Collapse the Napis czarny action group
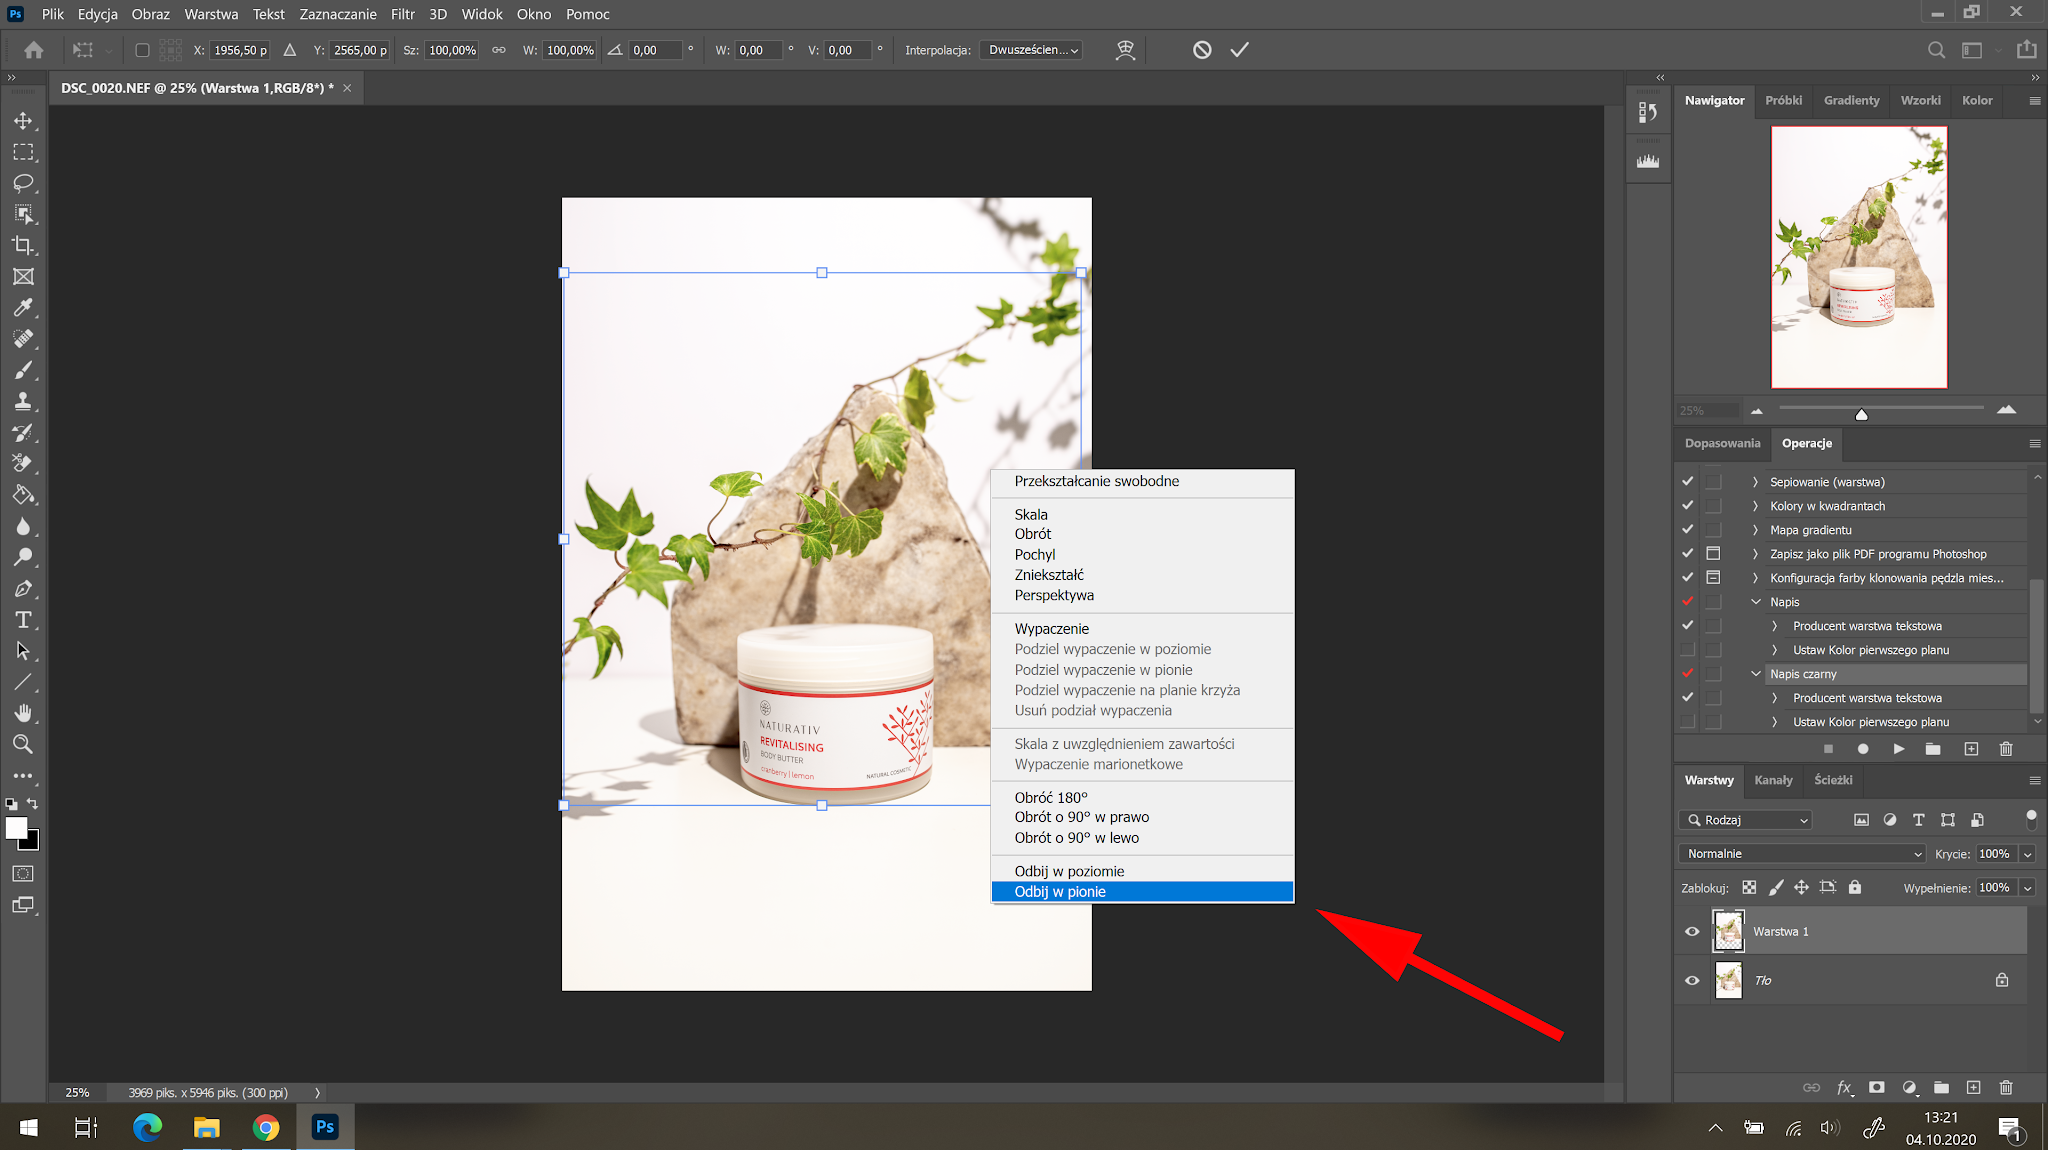This screenshot has height=1150, width=2048. (x=1756, y=674)
